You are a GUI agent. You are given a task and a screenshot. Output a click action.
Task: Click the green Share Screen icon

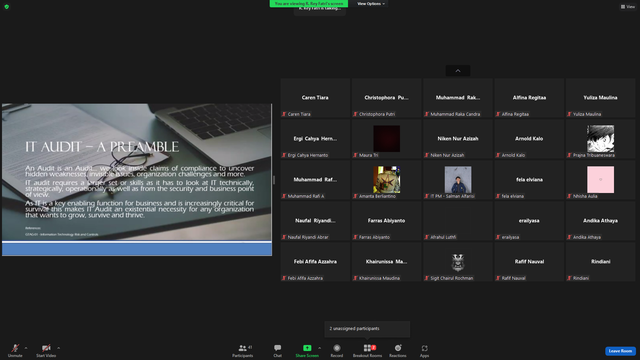click(x=307, y=348)
